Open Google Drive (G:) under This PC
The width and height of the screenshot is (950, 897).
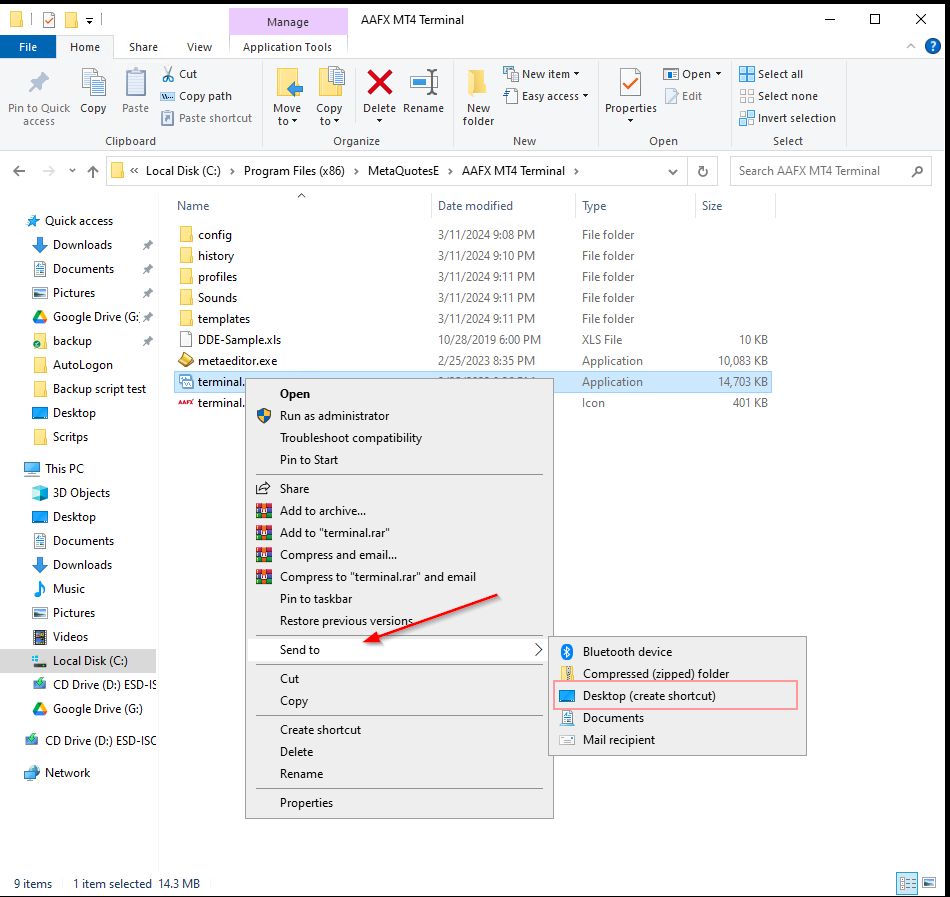(97, 709)
